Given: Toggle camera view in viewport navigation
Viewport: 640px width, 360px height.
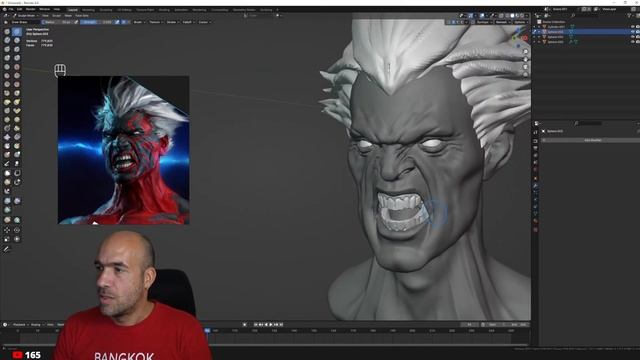Looking at the screenshot, I should [525, 67].
